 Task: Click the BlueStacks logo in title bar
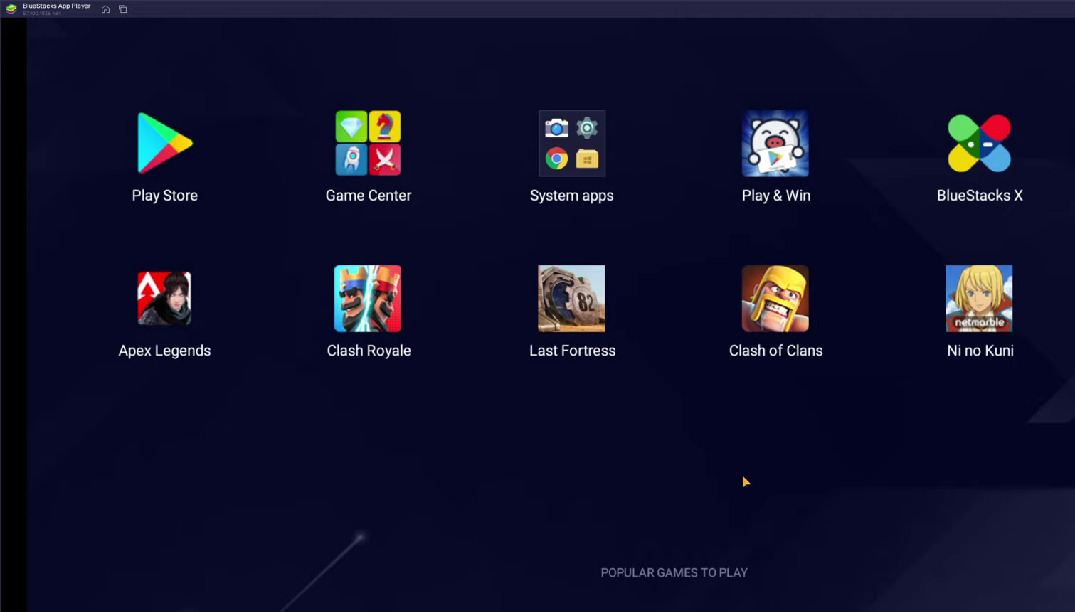tap(11, 9)
